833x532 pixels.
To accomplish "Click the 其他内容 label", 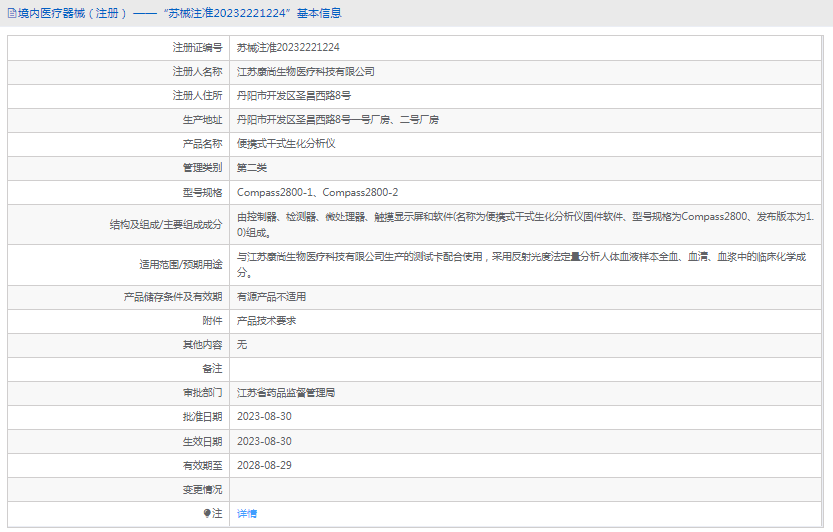I will point(202,345).
